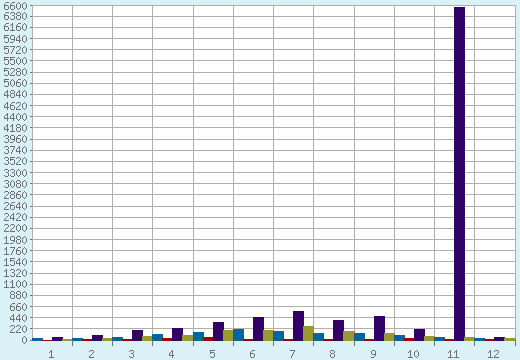Screen dimensions: 520x360
Task: Click the x-axis label 1
Action: [51, 354]
